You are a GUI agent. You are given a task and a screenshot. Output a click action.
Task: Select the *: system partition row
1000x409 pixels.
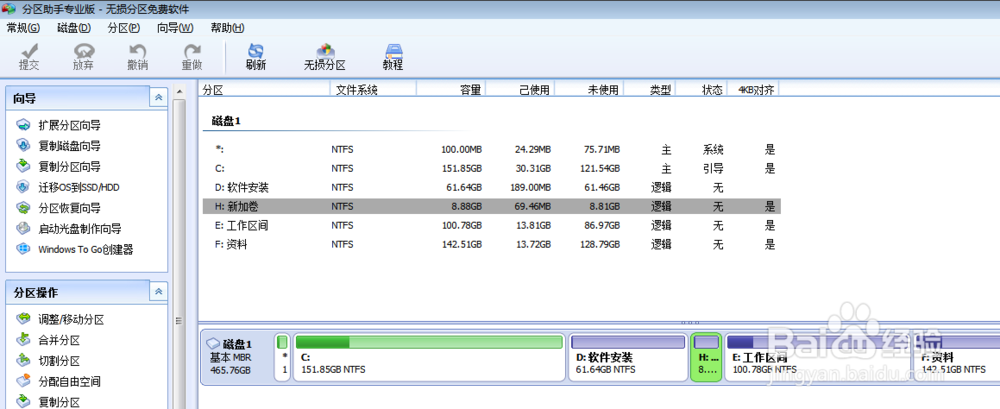(x=492, y=150)
